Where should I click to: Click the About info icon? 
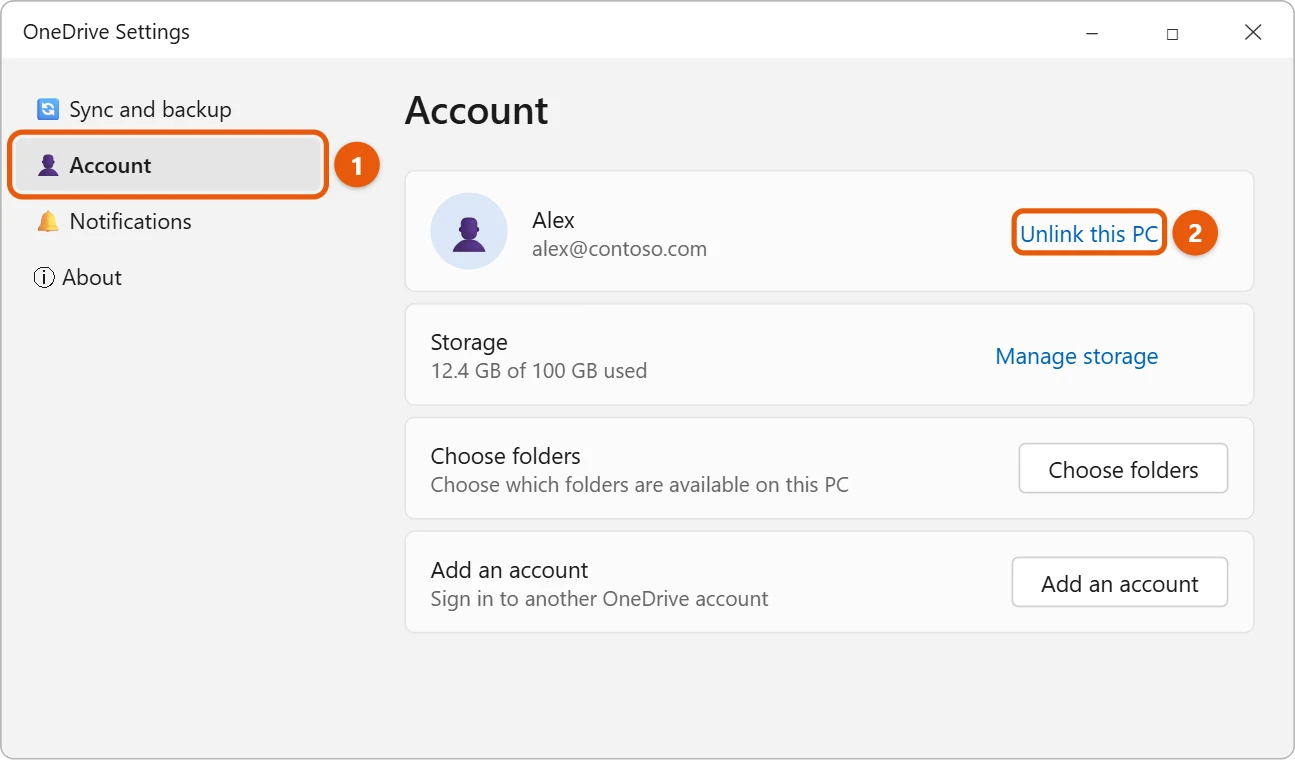click(44, 277)
